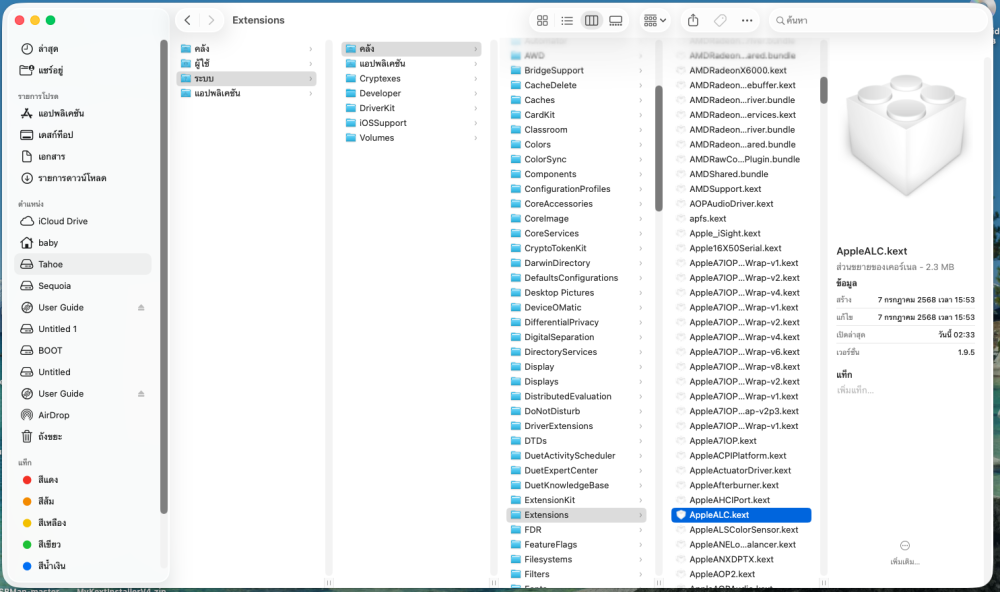This screenshot has height=592, width=1000.
Task: Filter by green tag สีเขียว
Action: click(83, 544)
